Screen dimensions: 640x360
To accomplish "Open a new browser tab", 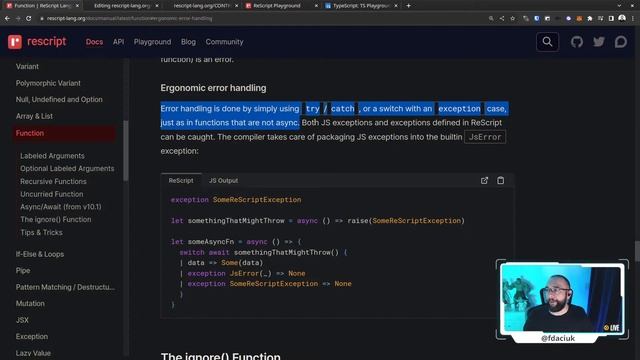I will (408, 6).
